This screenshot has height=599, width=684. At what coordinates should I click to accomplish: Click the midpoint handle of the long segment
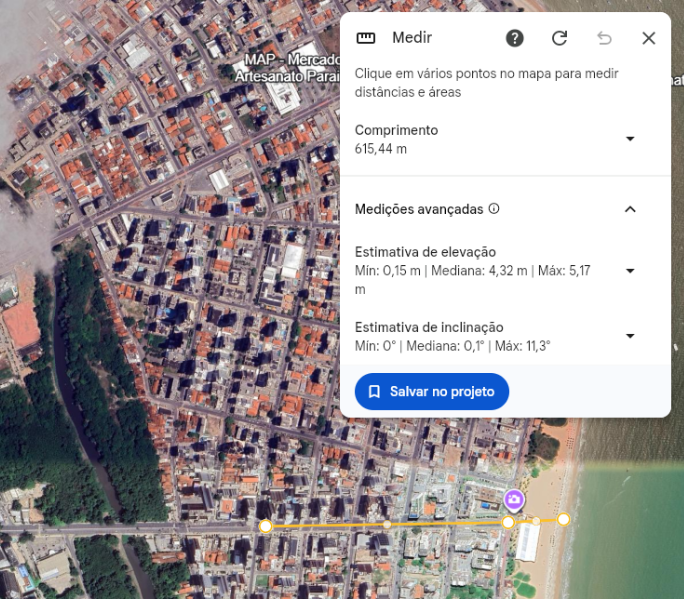(387, 524)
